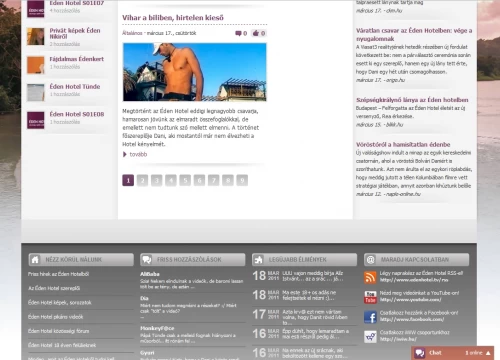Go to page 2 of articles
This screenshot has height=360, width=500.
(142, 180)
